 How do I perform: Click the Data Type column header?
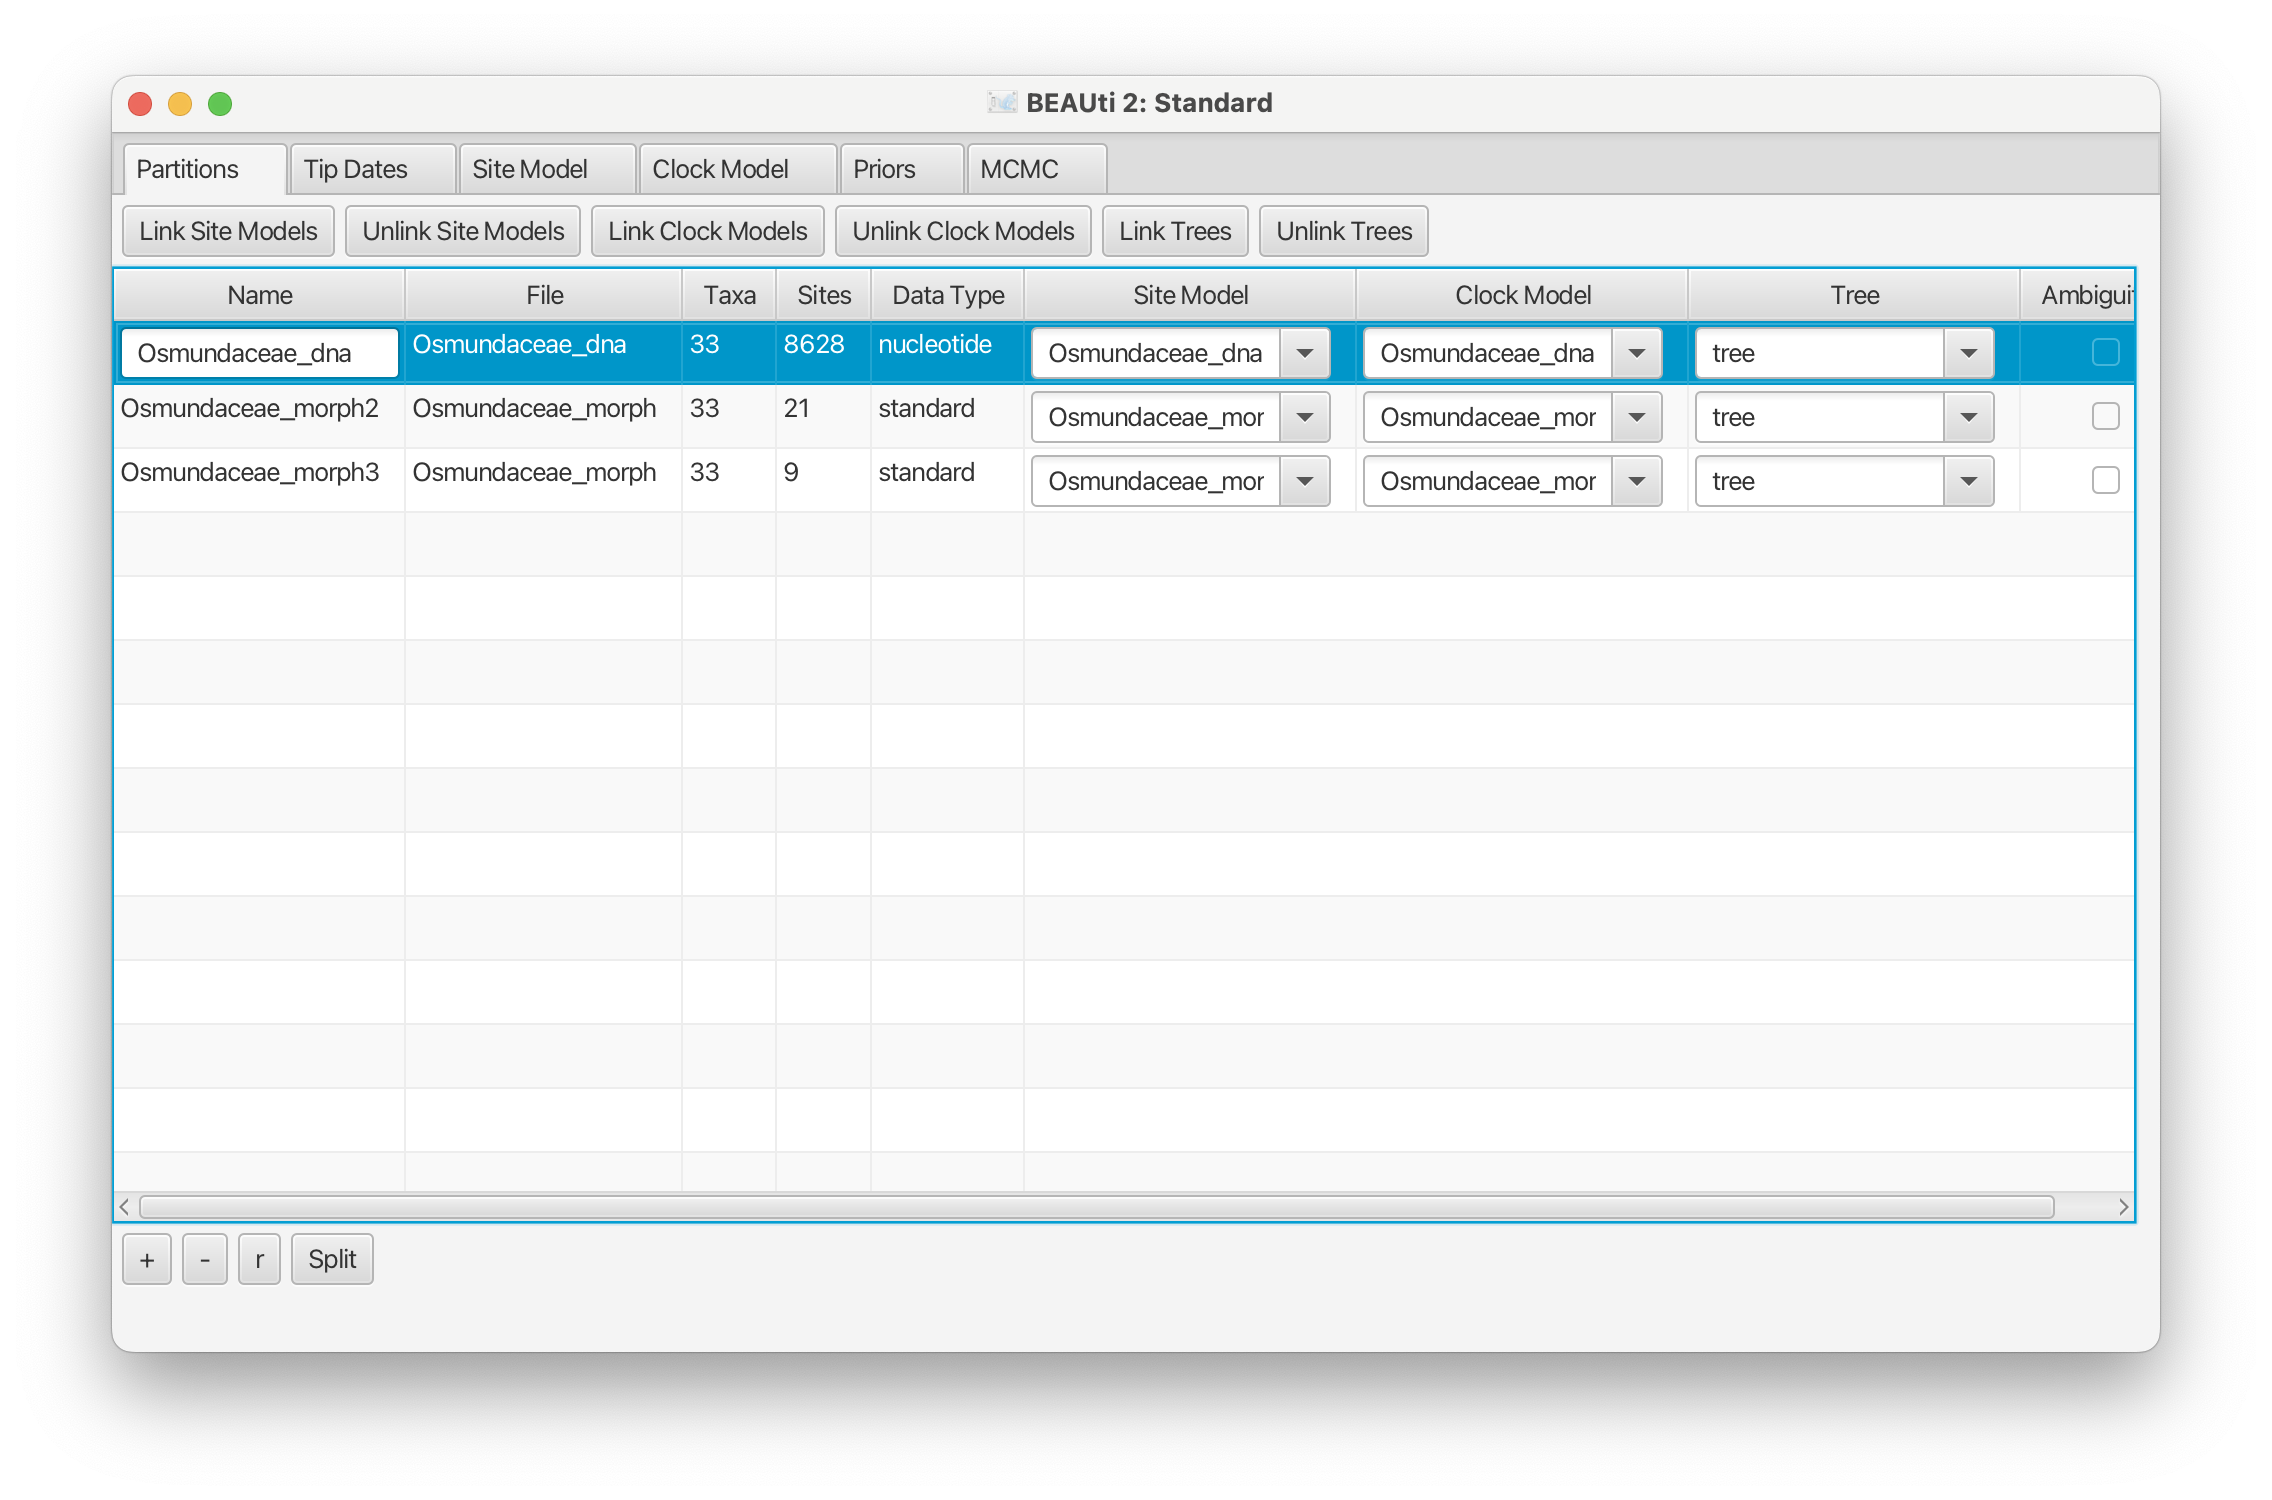pyautogui.click(x=948, y=295)
